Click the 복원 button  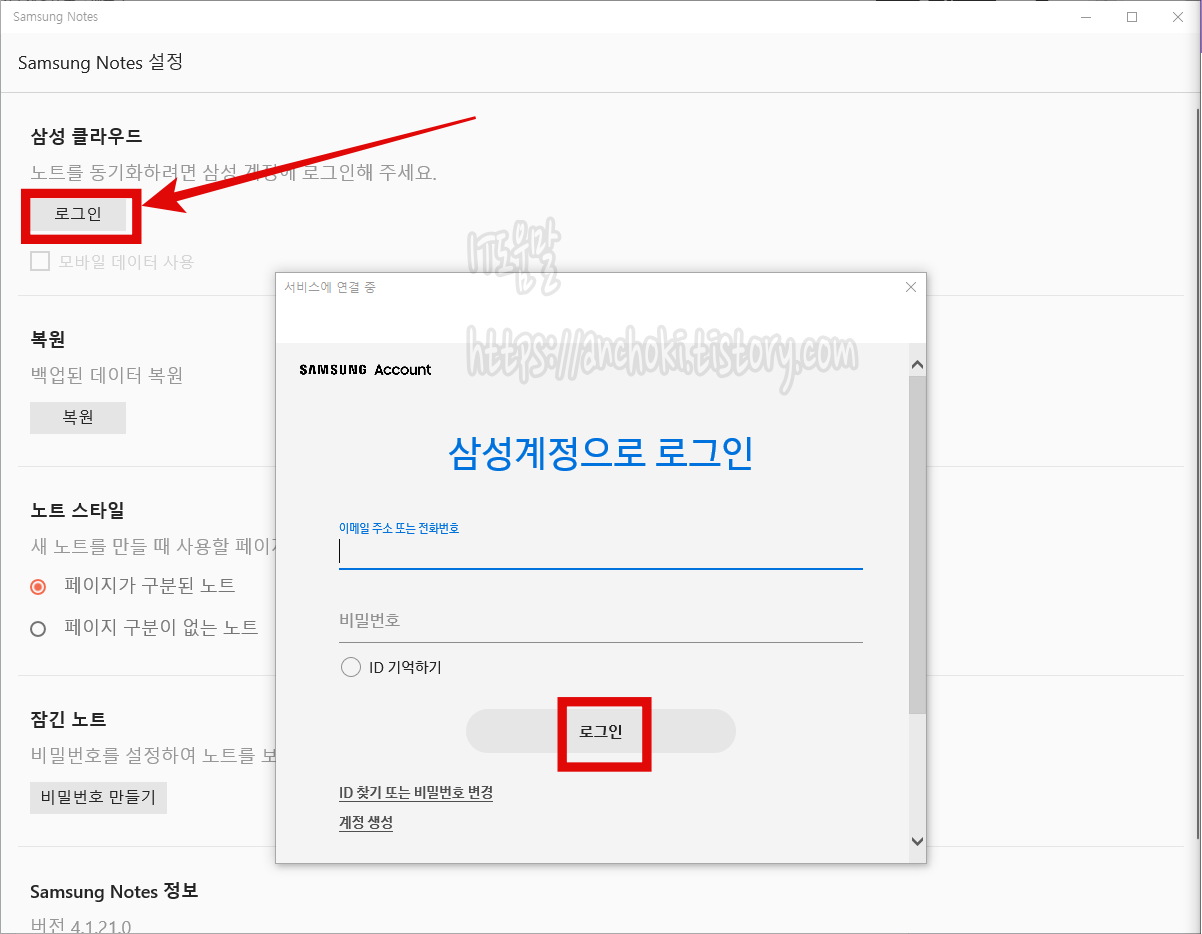(78, 418)
